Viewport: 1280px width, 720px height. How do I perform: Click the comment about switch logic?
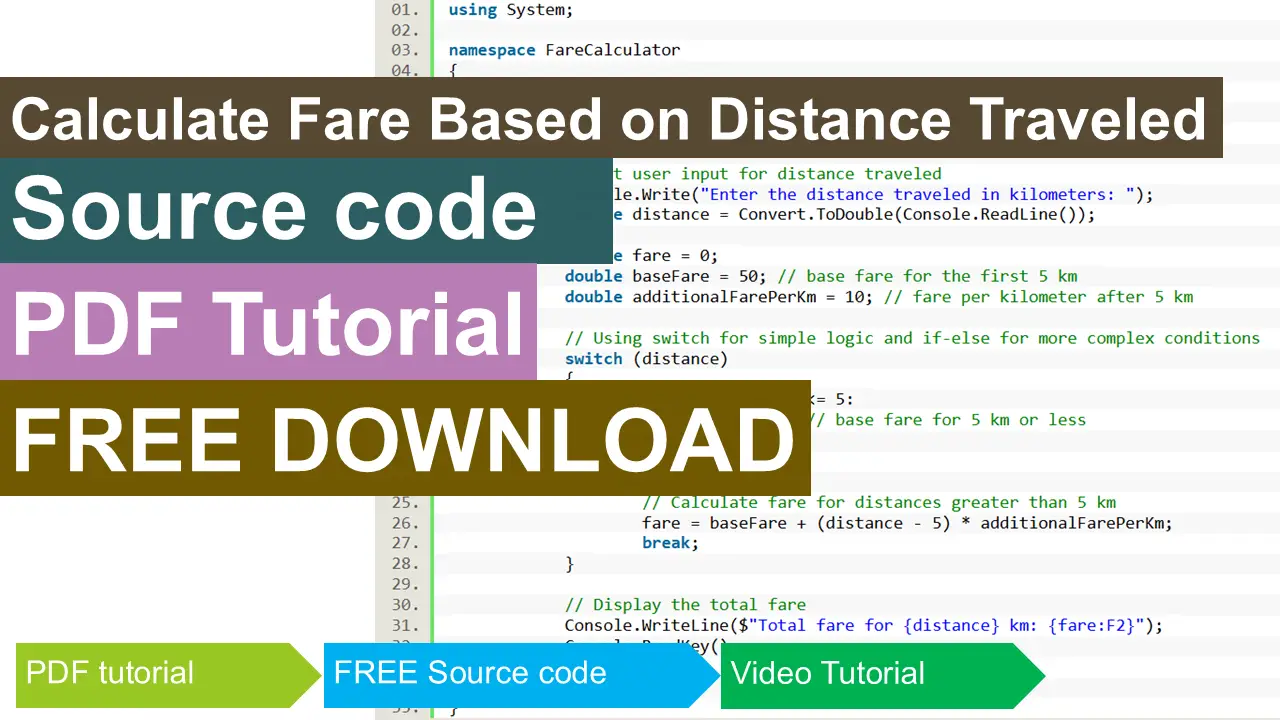(912, 338)
